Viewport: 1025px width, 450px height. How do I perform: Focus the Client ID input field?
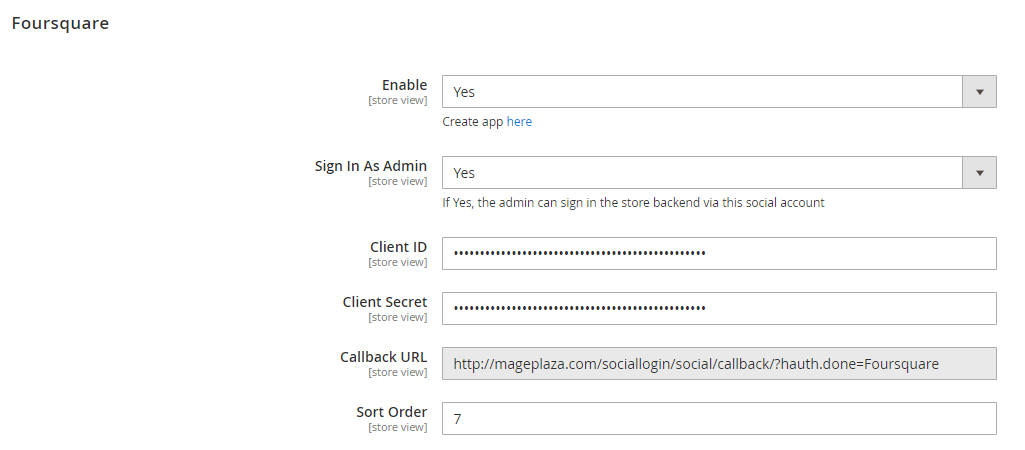point(719,254)
